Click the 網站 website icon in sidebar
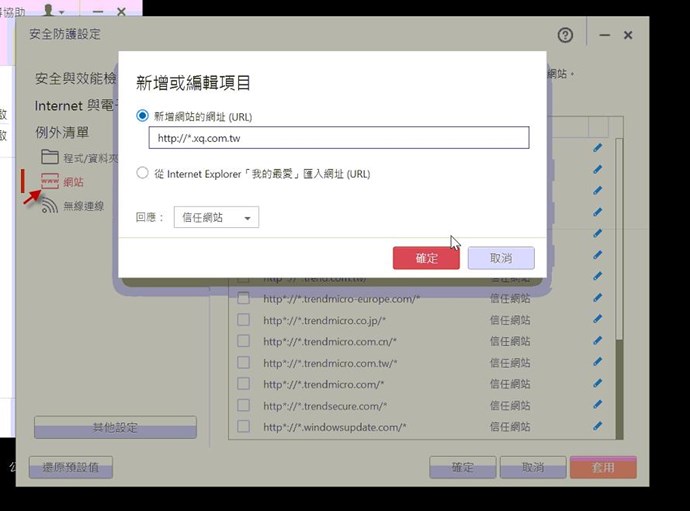The width and height of the screenshot is (690, 511). [50, 182]
